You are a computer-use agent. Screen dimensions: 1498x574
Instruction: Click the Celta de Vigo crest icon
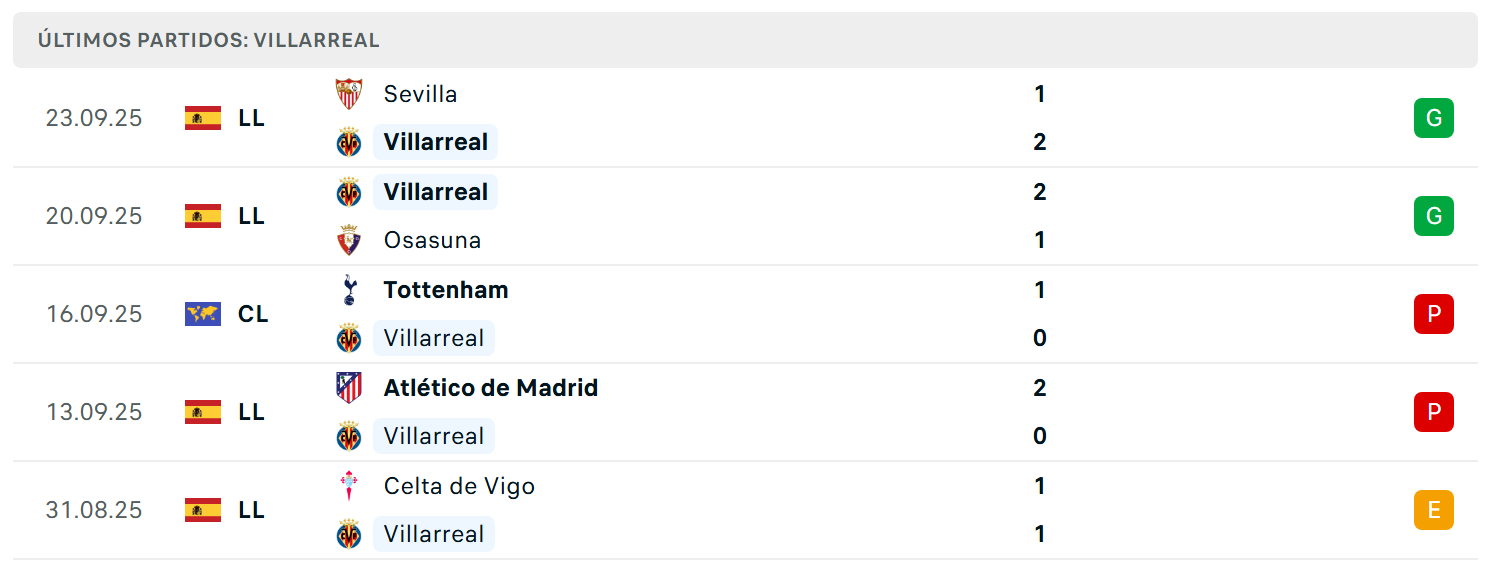click(349, 486)
